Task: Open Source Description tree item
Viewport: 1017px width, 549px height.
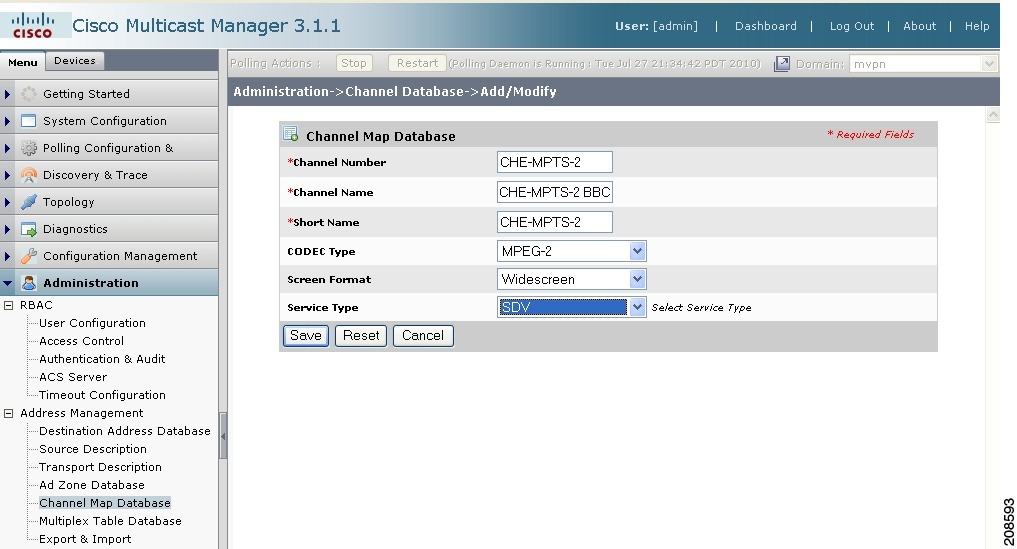Action: pos(93,449)
